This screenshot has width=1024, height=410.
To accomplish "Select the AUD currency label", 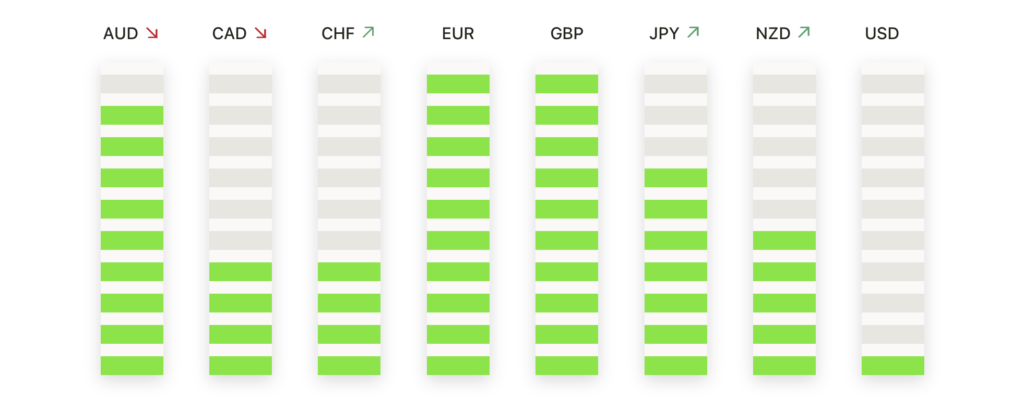I will click(121, 33).
